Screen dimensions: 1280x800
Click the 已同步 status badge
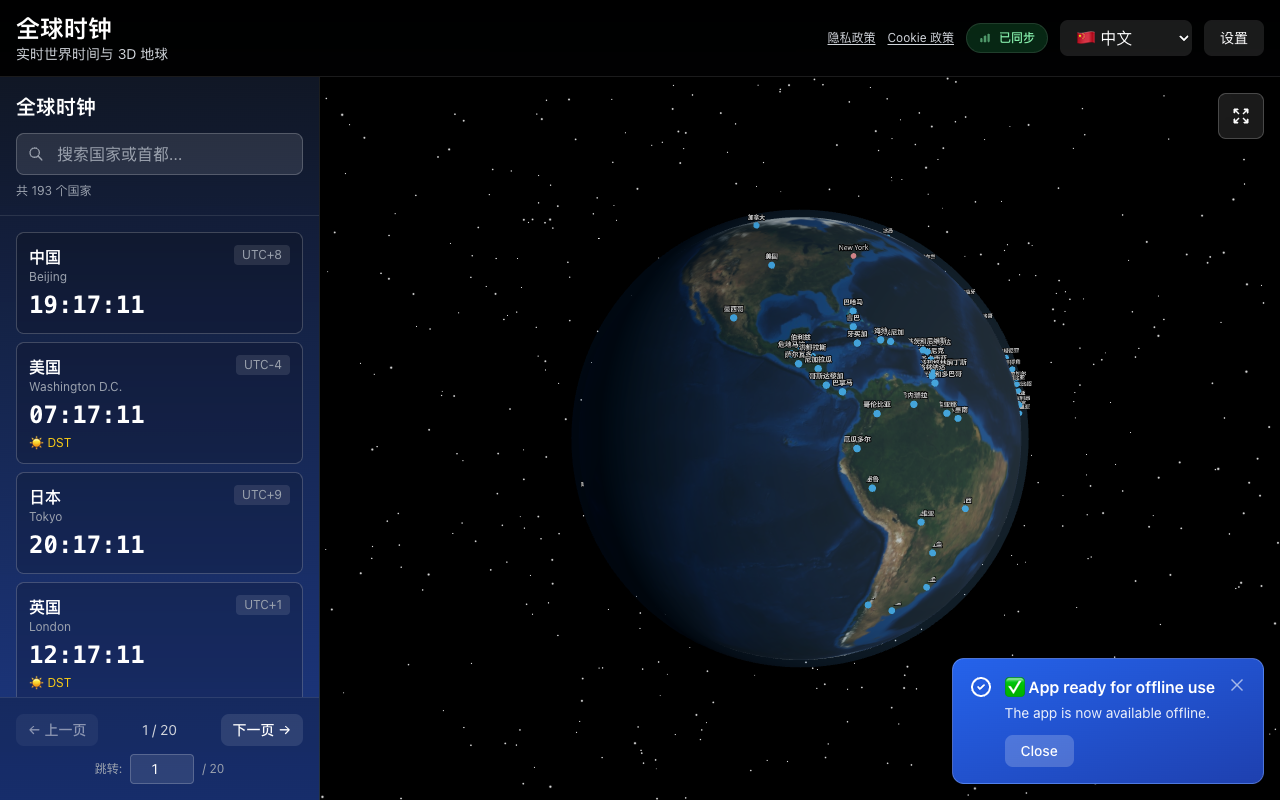(1007, 38)
